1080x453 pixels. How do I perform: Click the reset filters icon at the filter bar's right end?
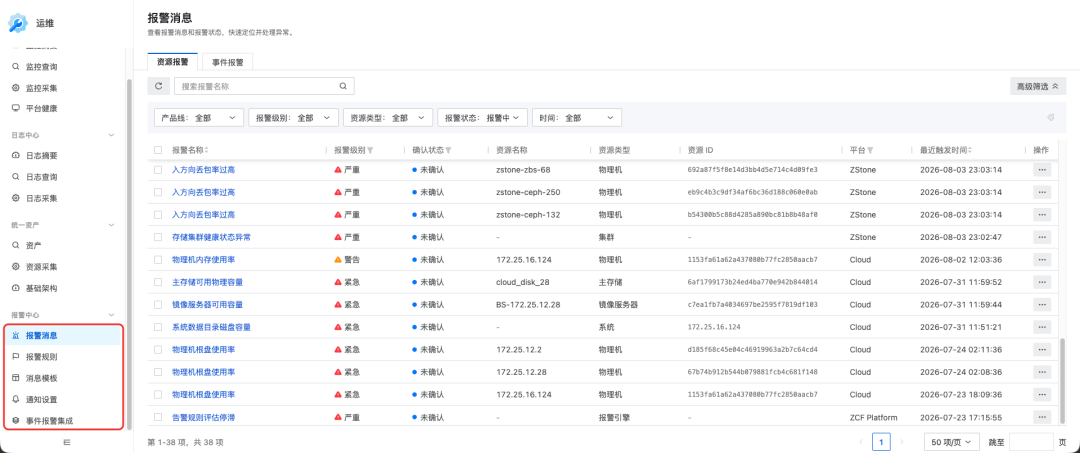pyautogui.click(x=1051, y=118)
